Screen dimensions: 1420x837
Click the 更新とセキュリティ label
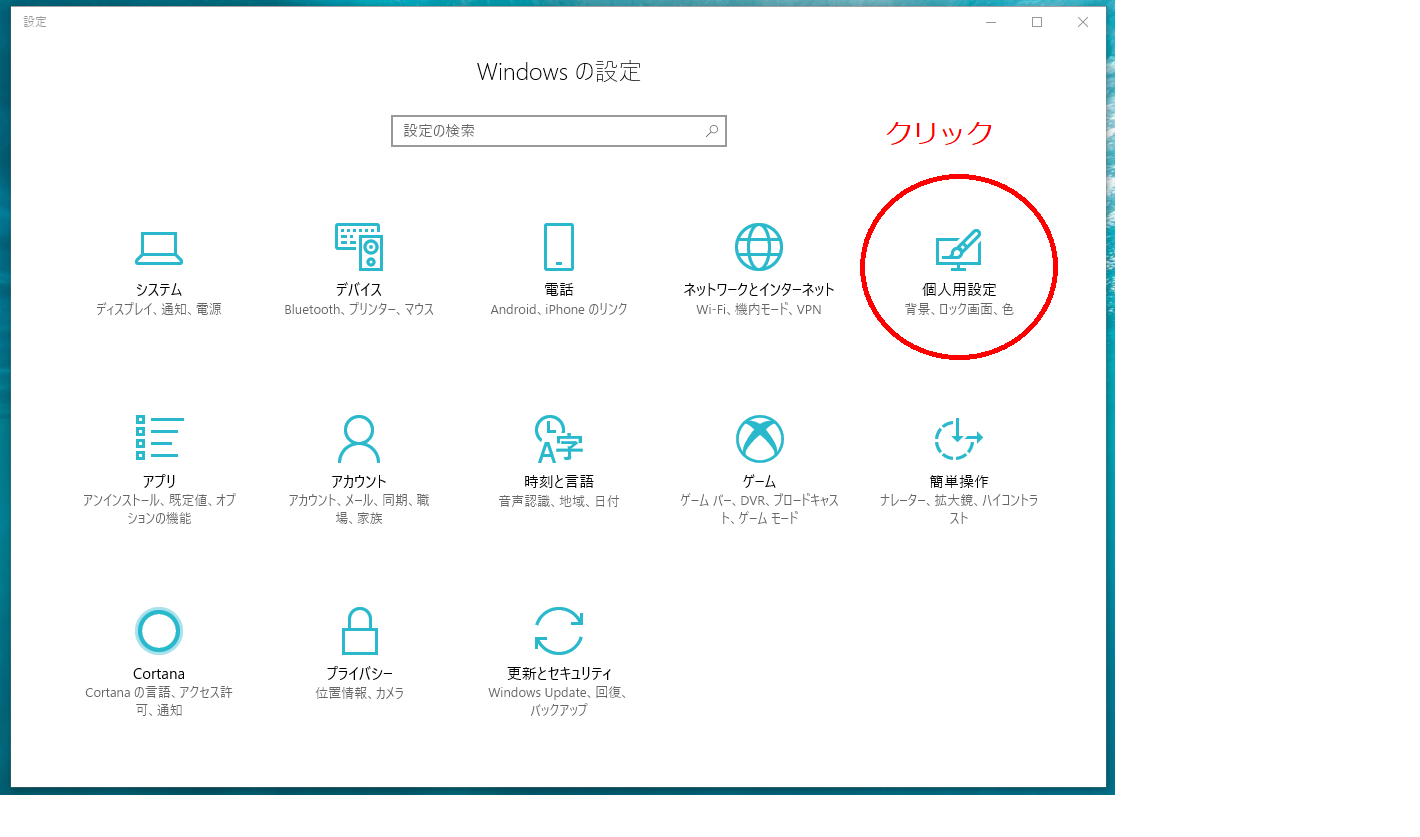(x=559, y=674)
